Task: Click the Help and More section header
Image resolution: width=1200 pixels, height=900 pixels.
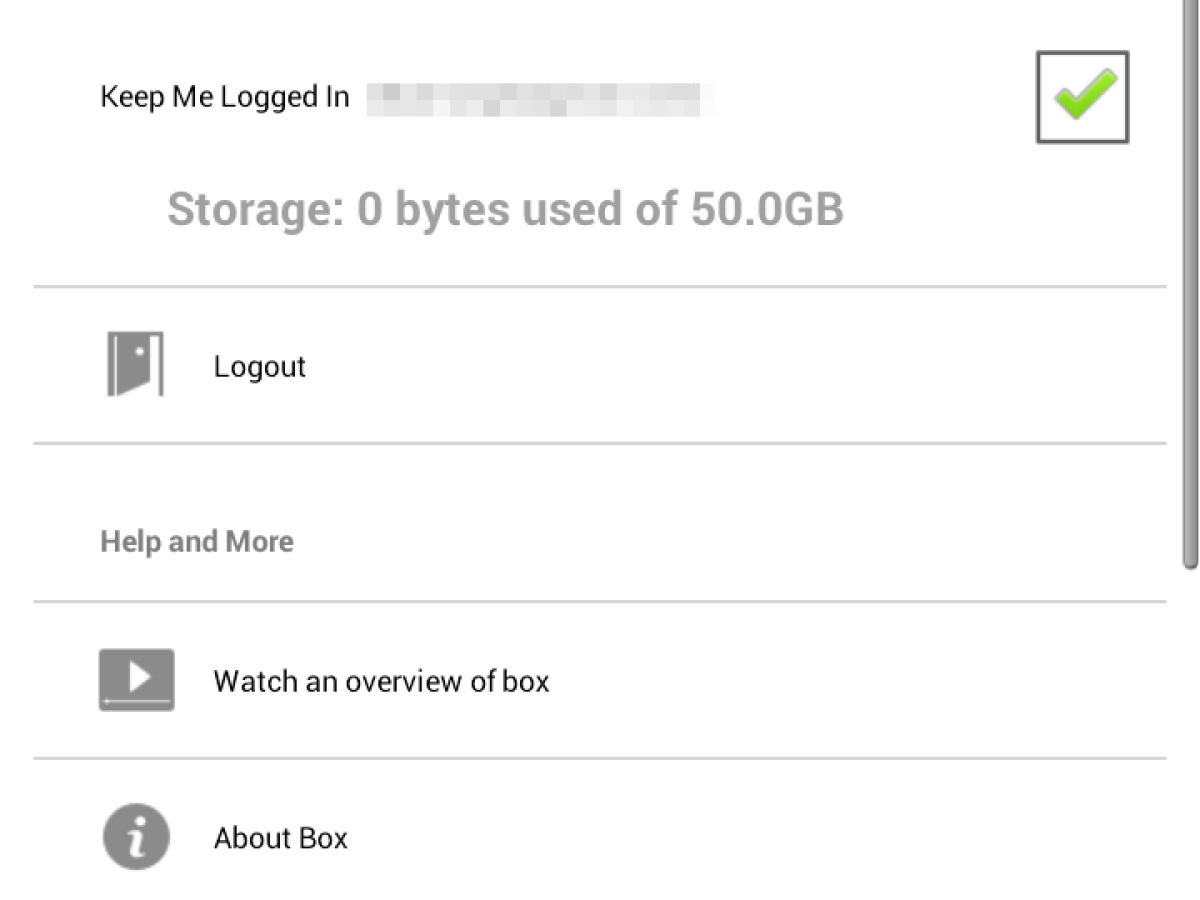Action: 197,542
